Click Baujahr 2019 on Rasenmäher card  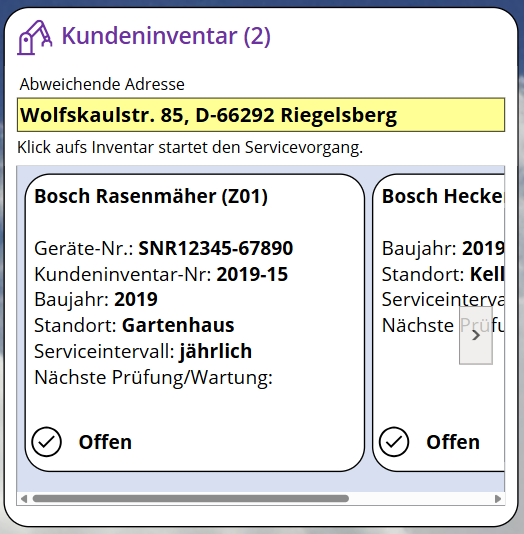(x=96, y=300)
